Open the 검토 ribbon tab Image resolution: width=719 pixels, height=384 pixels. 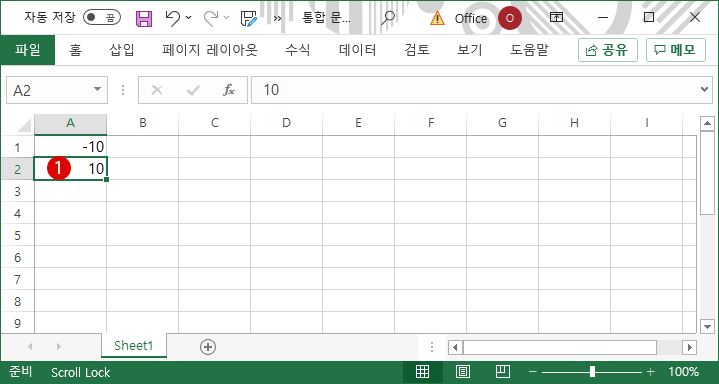tap(417, 50)
